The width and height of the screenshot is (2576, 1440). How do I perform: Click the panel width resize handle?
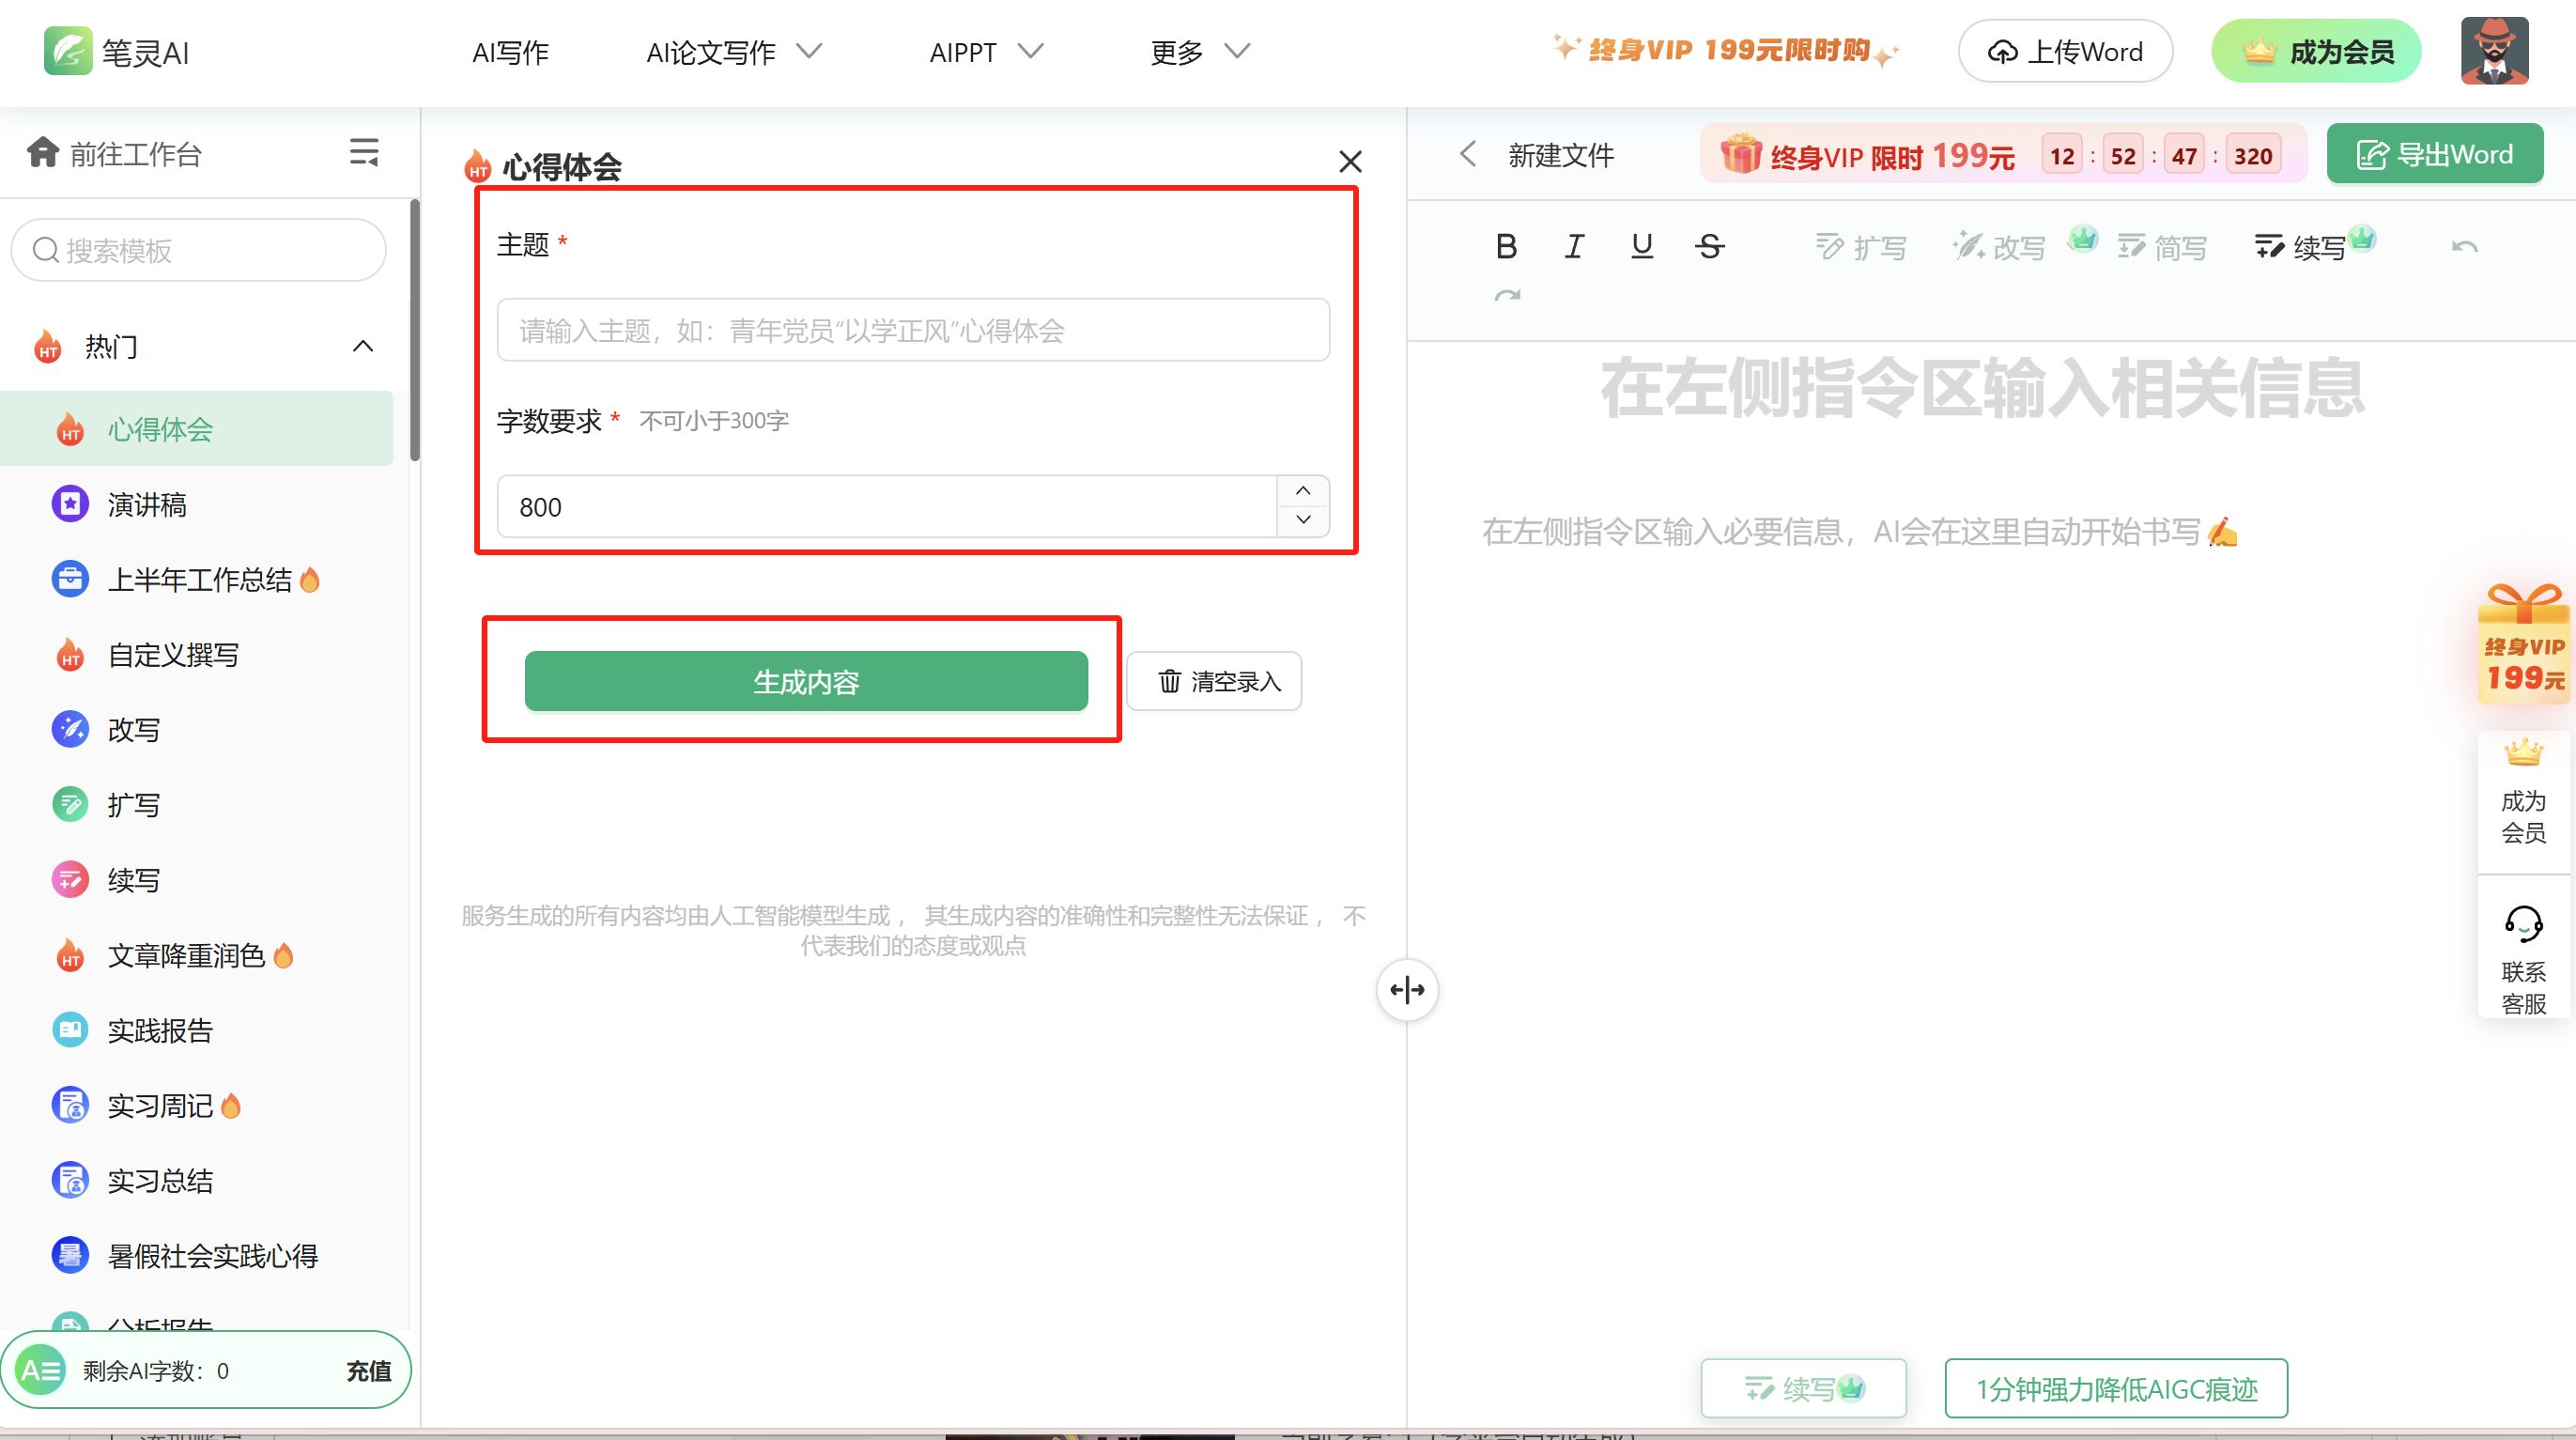(x=1407, y=990)
